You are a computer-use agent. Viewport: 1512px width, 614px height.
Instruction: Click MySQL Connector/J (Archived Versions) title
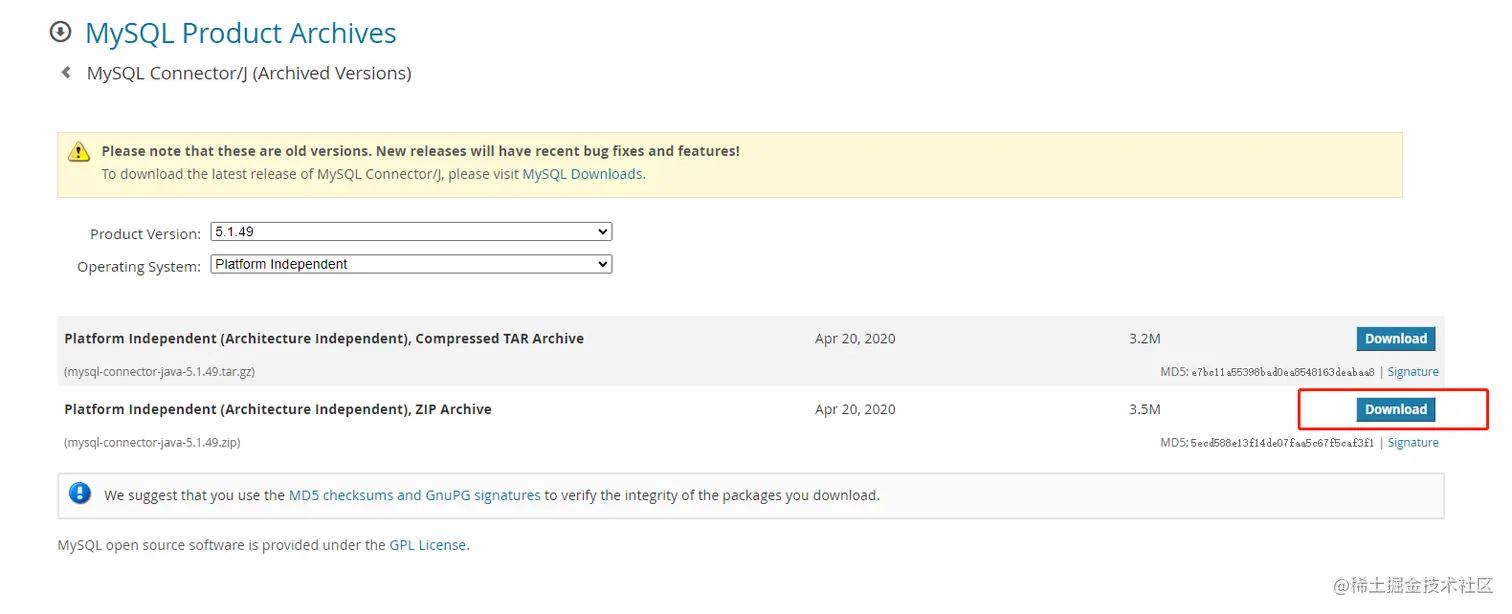click(249, 73)
